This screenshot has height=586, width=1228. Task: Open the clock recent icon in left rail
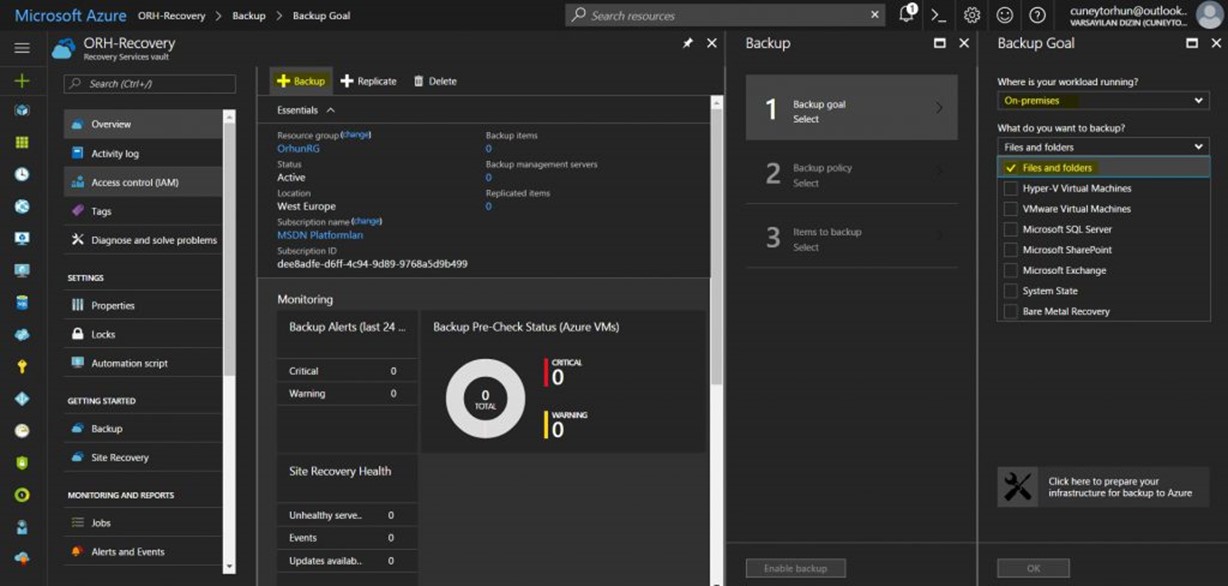tap(22, 174)
